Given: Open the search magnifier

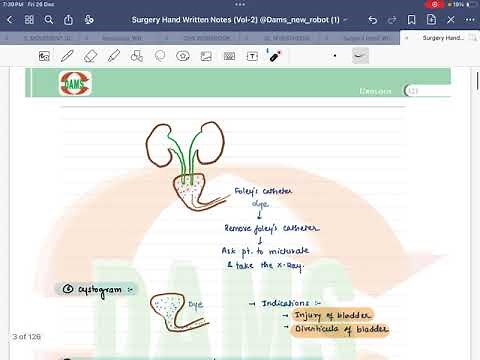Looking at the screenshot, I should point(49,20).
